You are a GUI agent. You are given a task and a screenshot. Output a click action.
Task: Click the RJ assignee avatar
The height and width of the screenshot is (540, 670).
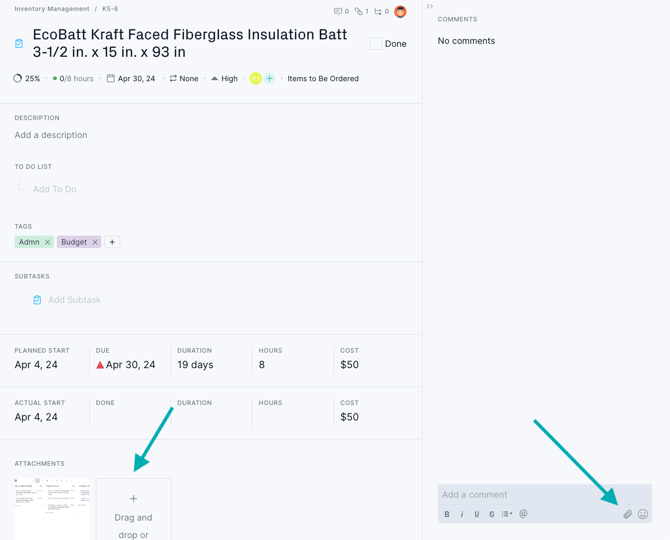tap(256, 79)
